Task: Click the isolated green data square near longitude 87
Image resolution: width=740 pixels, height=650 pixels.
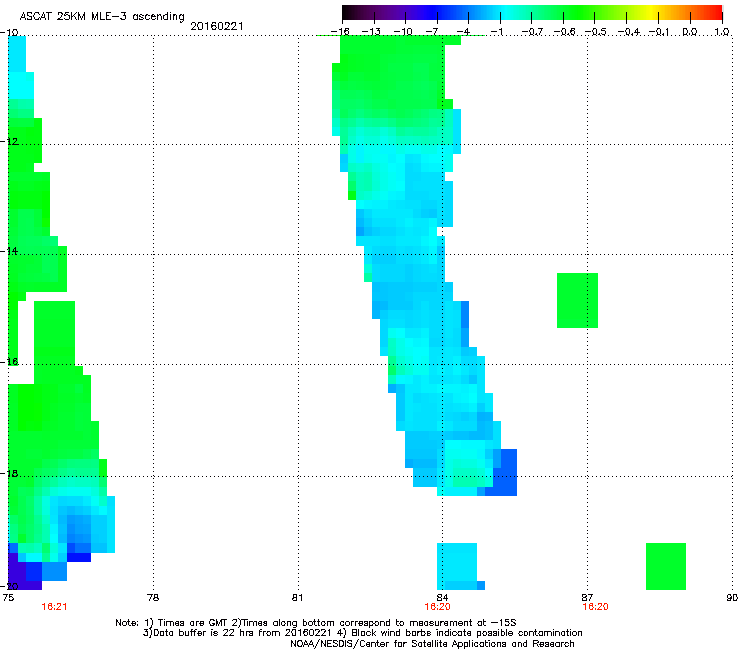Action: click(577, 300)
